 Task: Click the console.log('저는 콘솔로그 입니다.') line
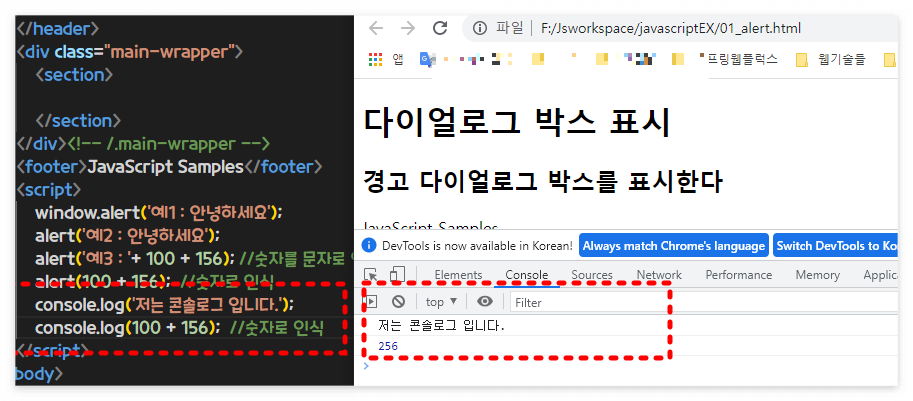point(165,304)
